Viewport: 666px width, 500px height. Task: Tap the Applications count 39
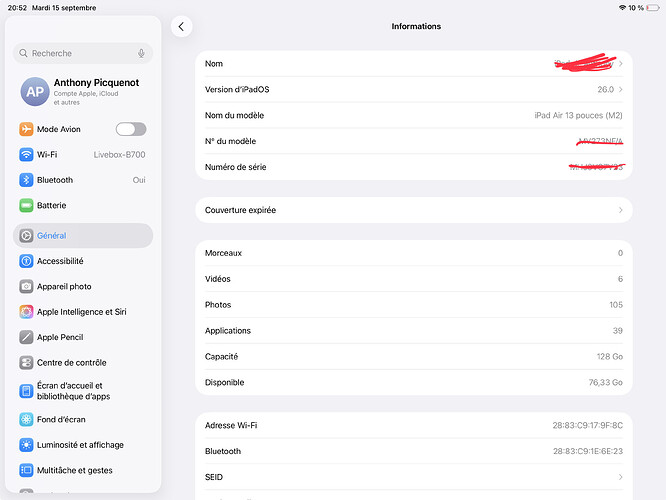click(x=618, y=331)
